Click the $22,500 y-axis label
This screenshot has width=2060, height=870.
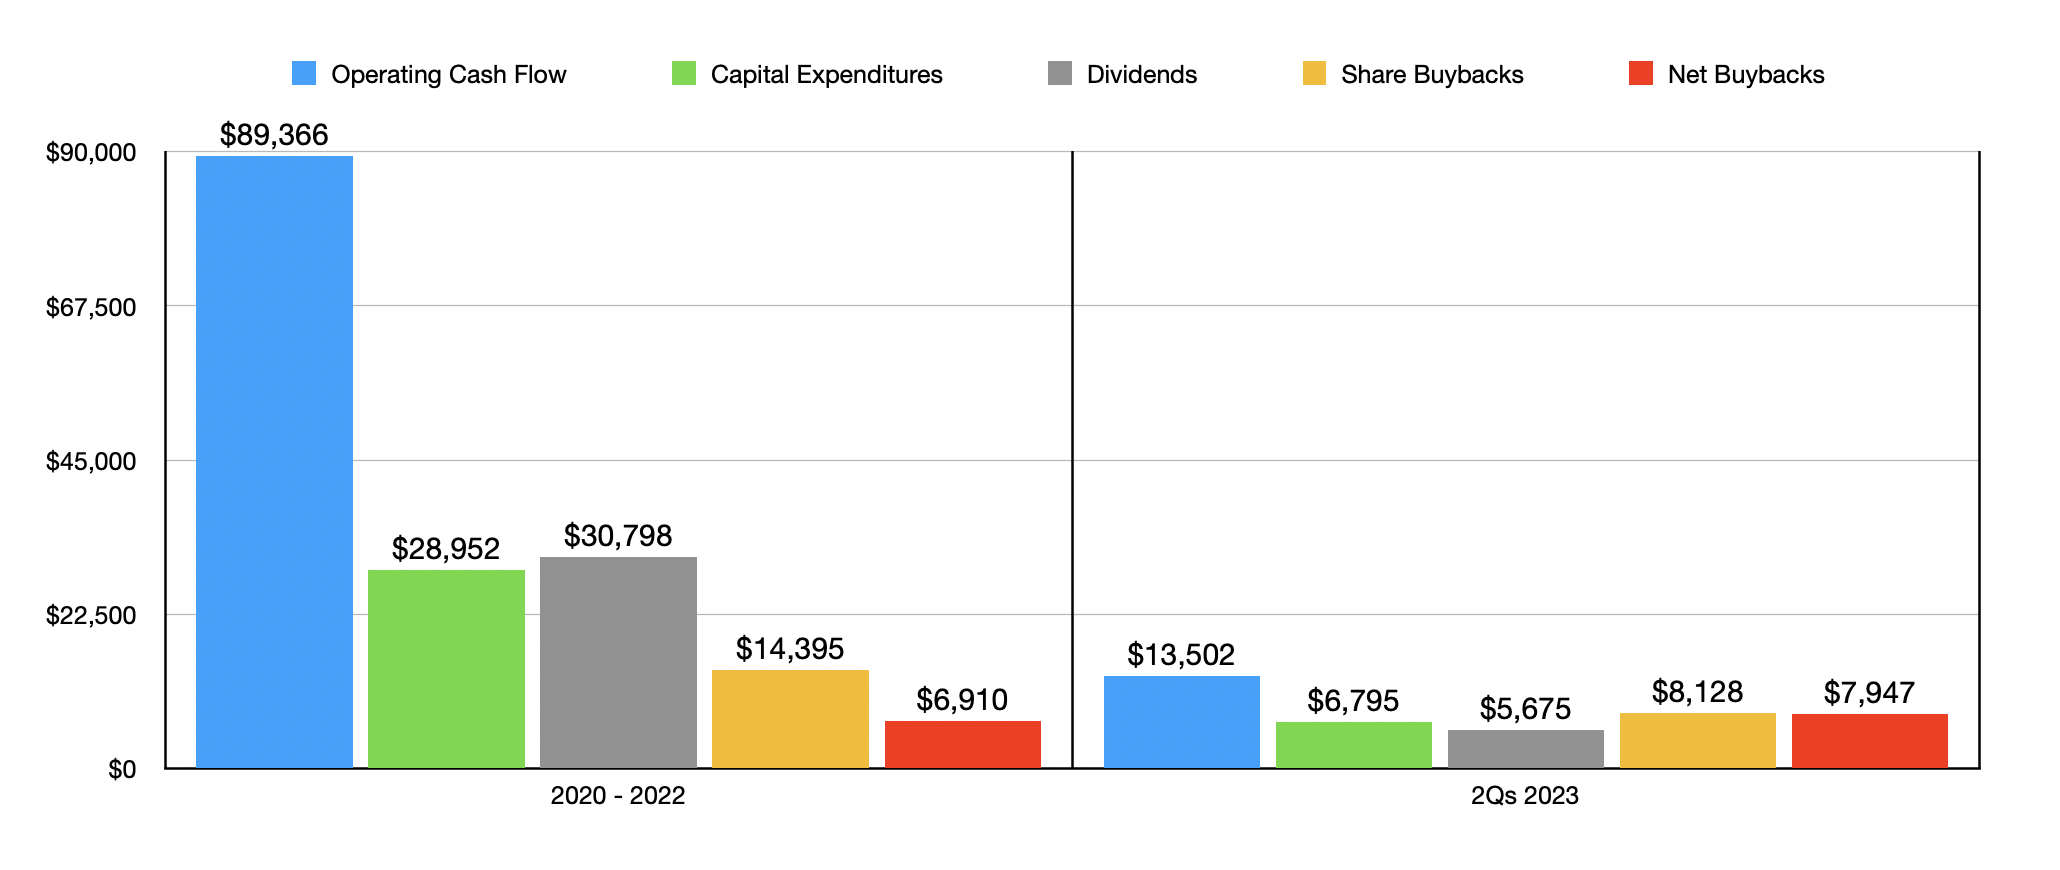click(91, 615)
